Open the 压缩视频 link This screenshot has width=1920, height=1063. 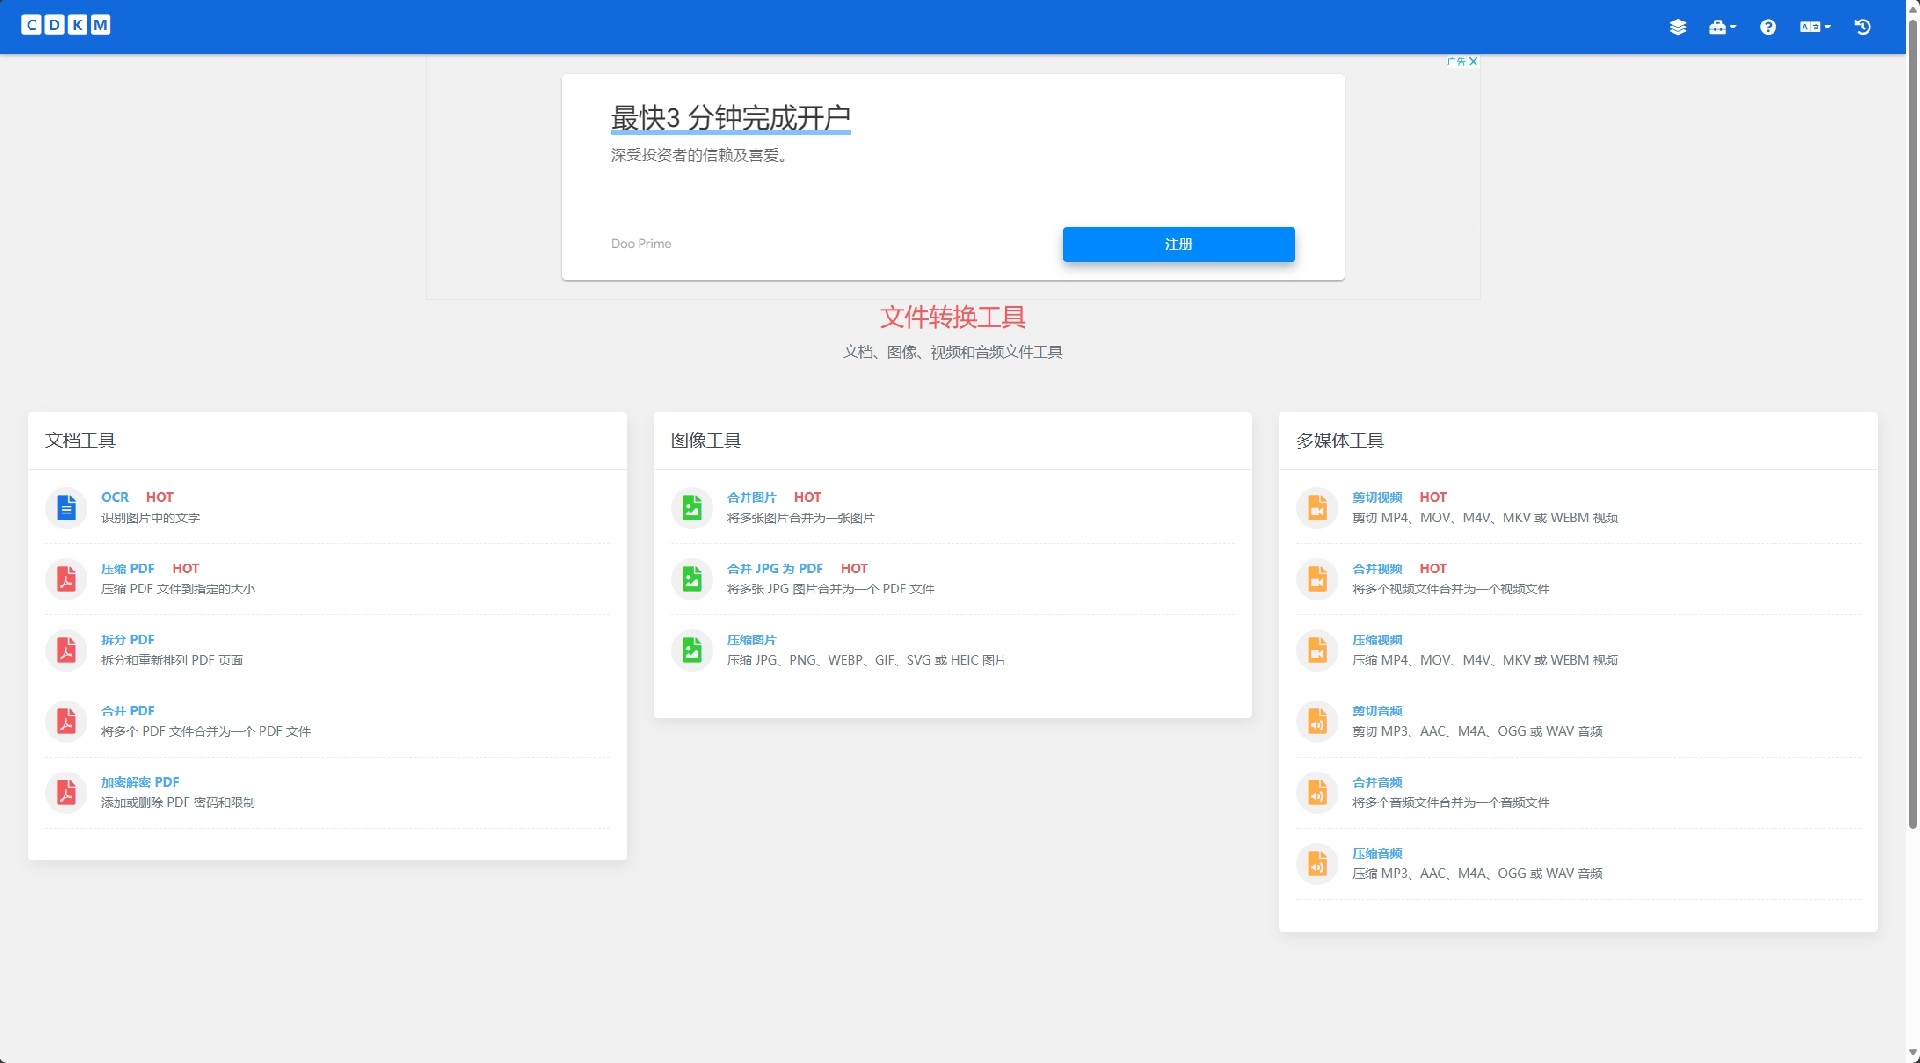1377,639
